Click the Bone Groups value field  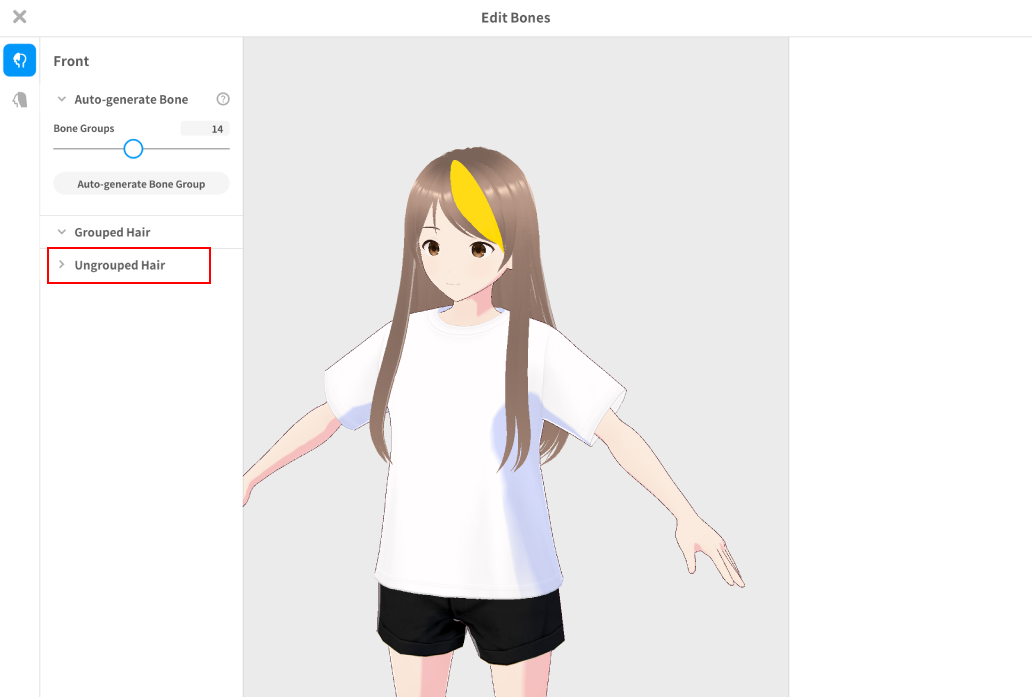205,129
